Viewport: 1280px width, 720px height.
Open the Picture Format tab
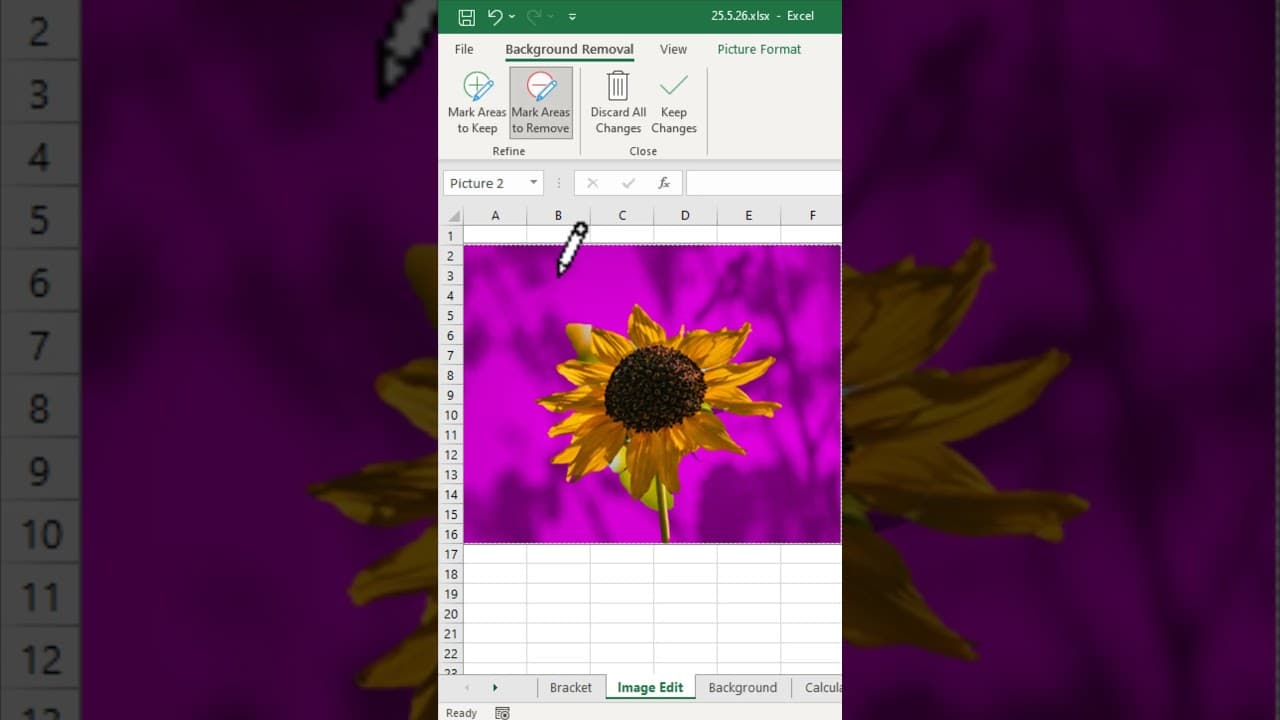tap(759, 49)
